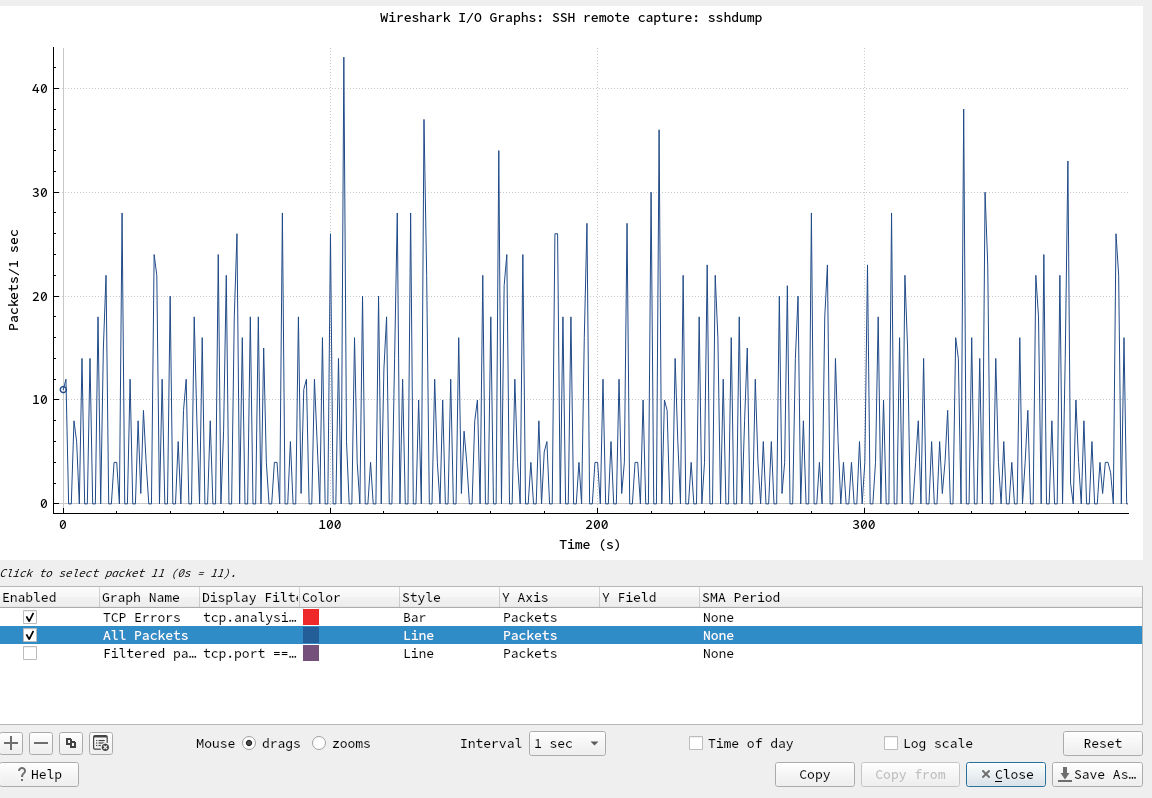Click the tcp.port ==… display filter cell

click(249, 653)
